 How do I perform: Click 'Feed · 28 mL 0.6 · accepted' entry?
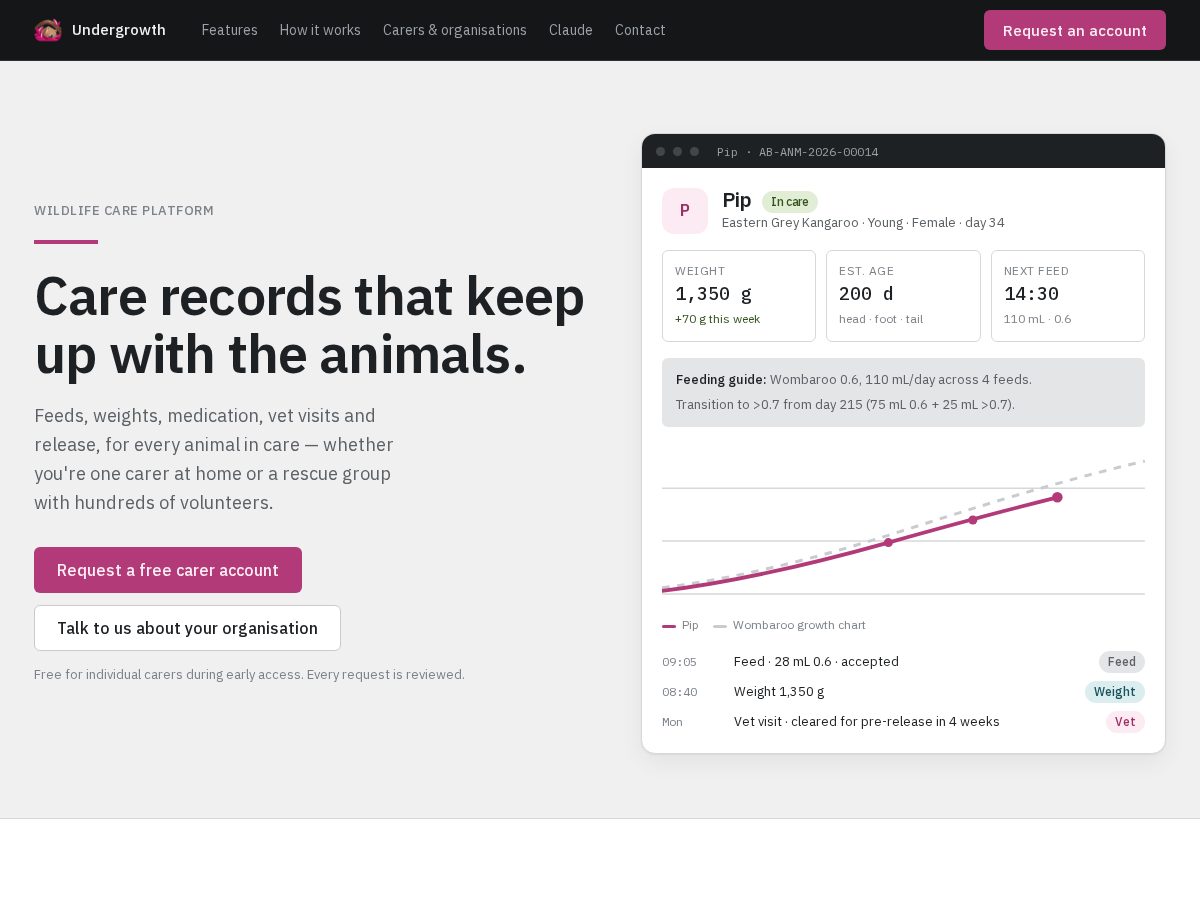(816, 662)
